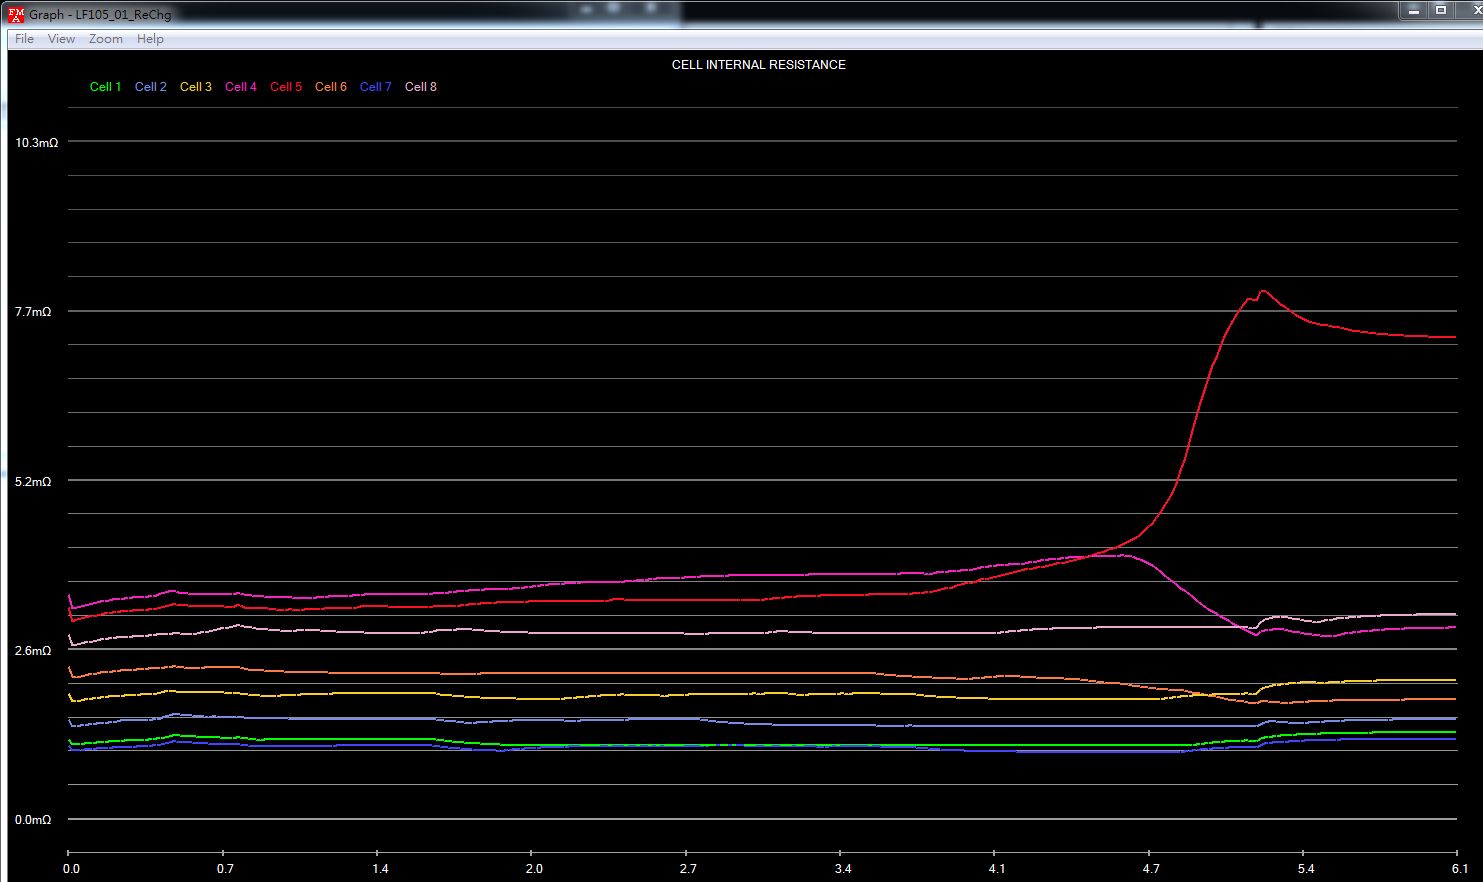1483x882 pixels.
Task: Select the red Cell 5 legend label
Action: pyautogui.click(x=285, y=87)
